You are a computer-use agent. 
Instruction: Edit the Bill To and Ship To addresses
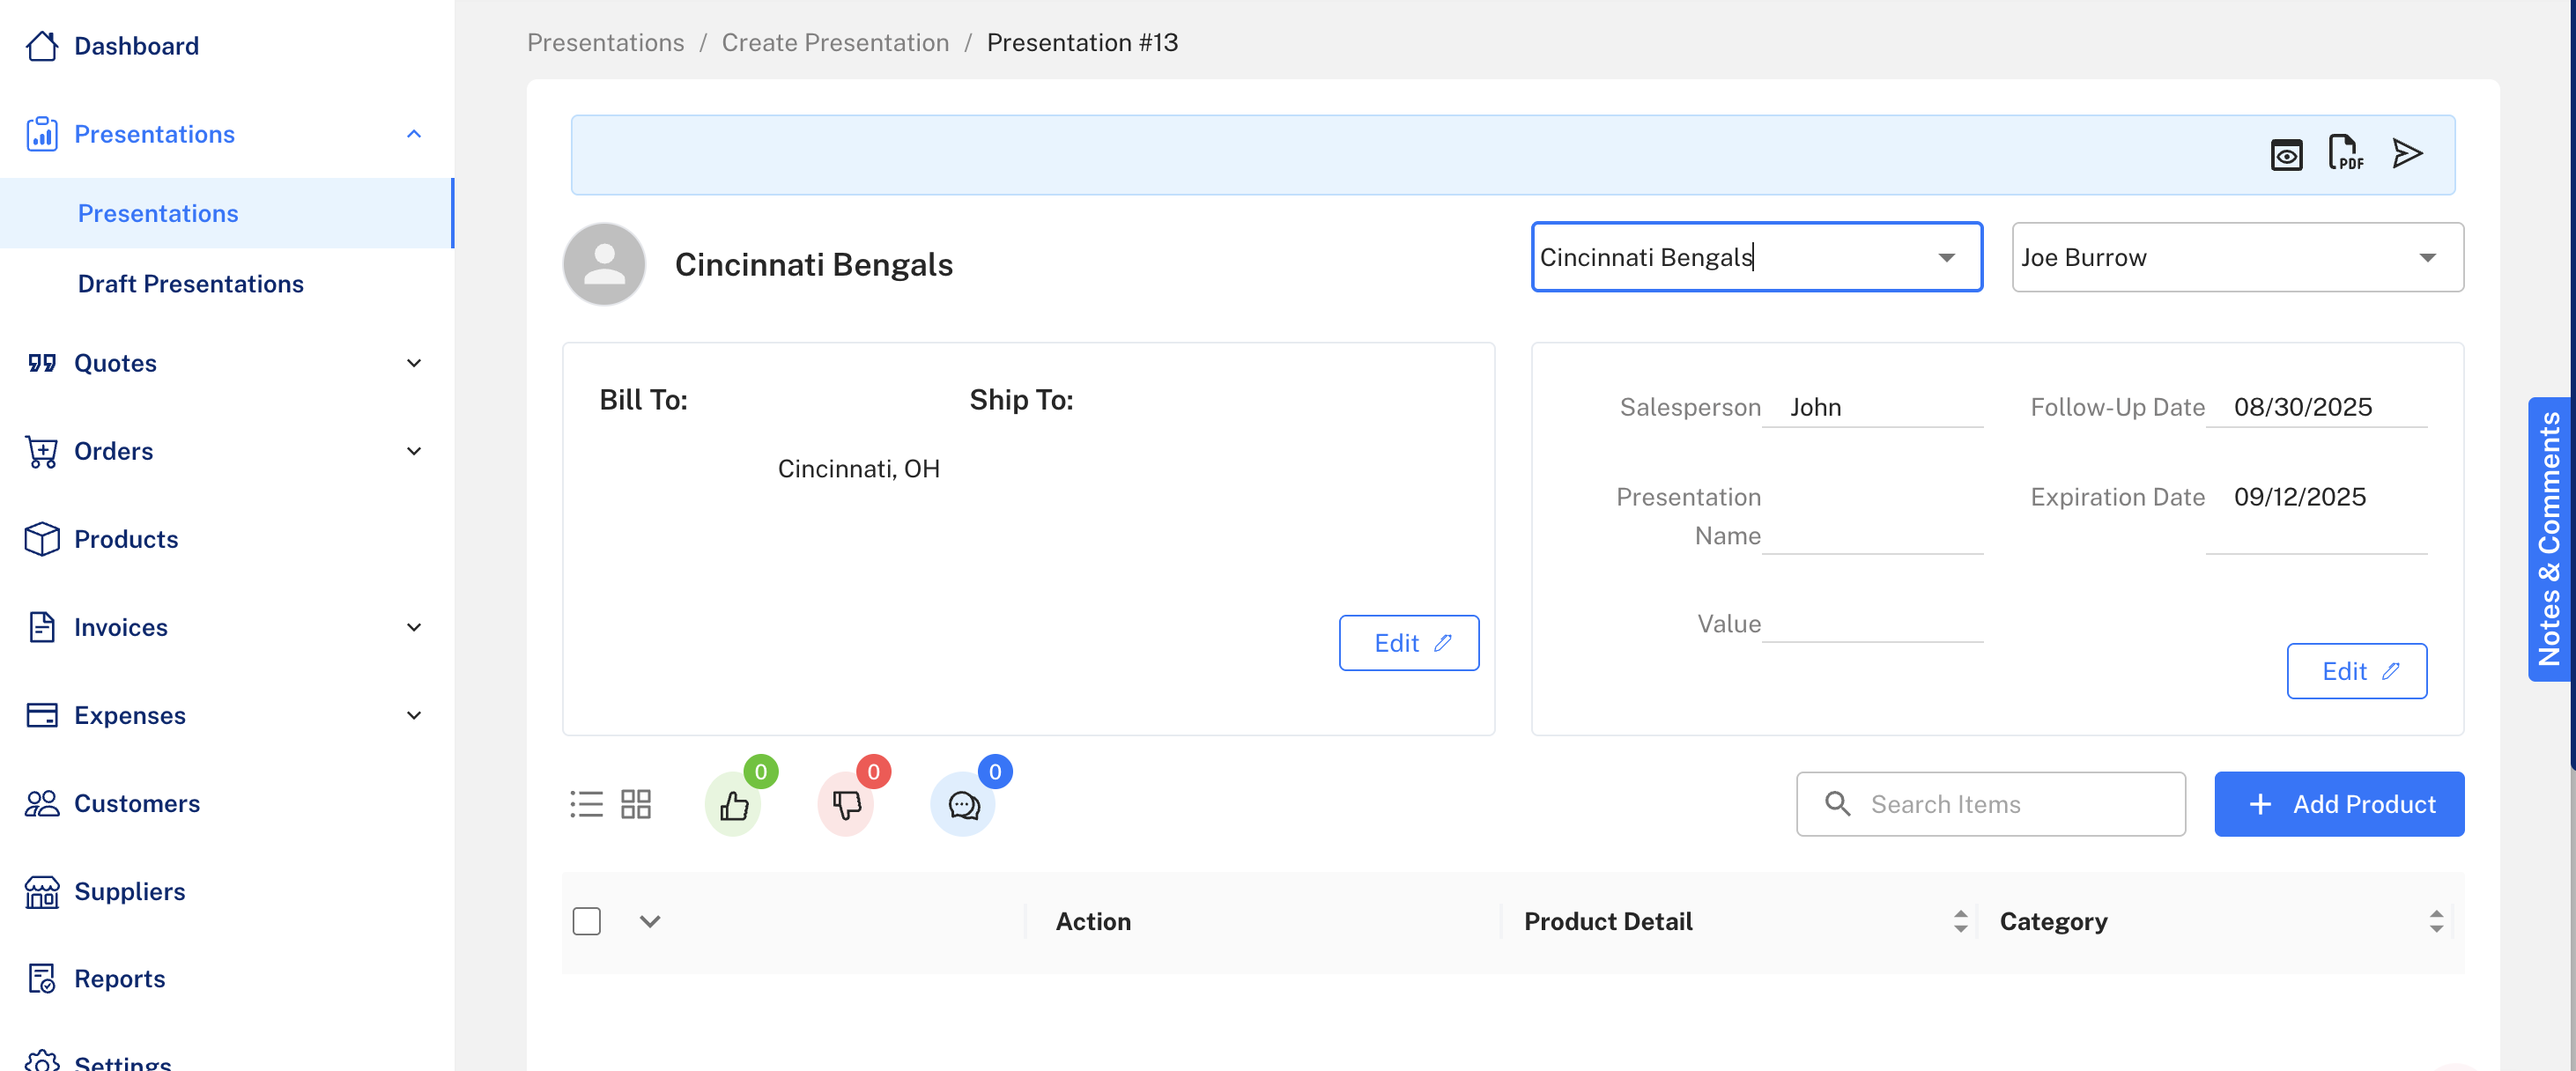1410,643
